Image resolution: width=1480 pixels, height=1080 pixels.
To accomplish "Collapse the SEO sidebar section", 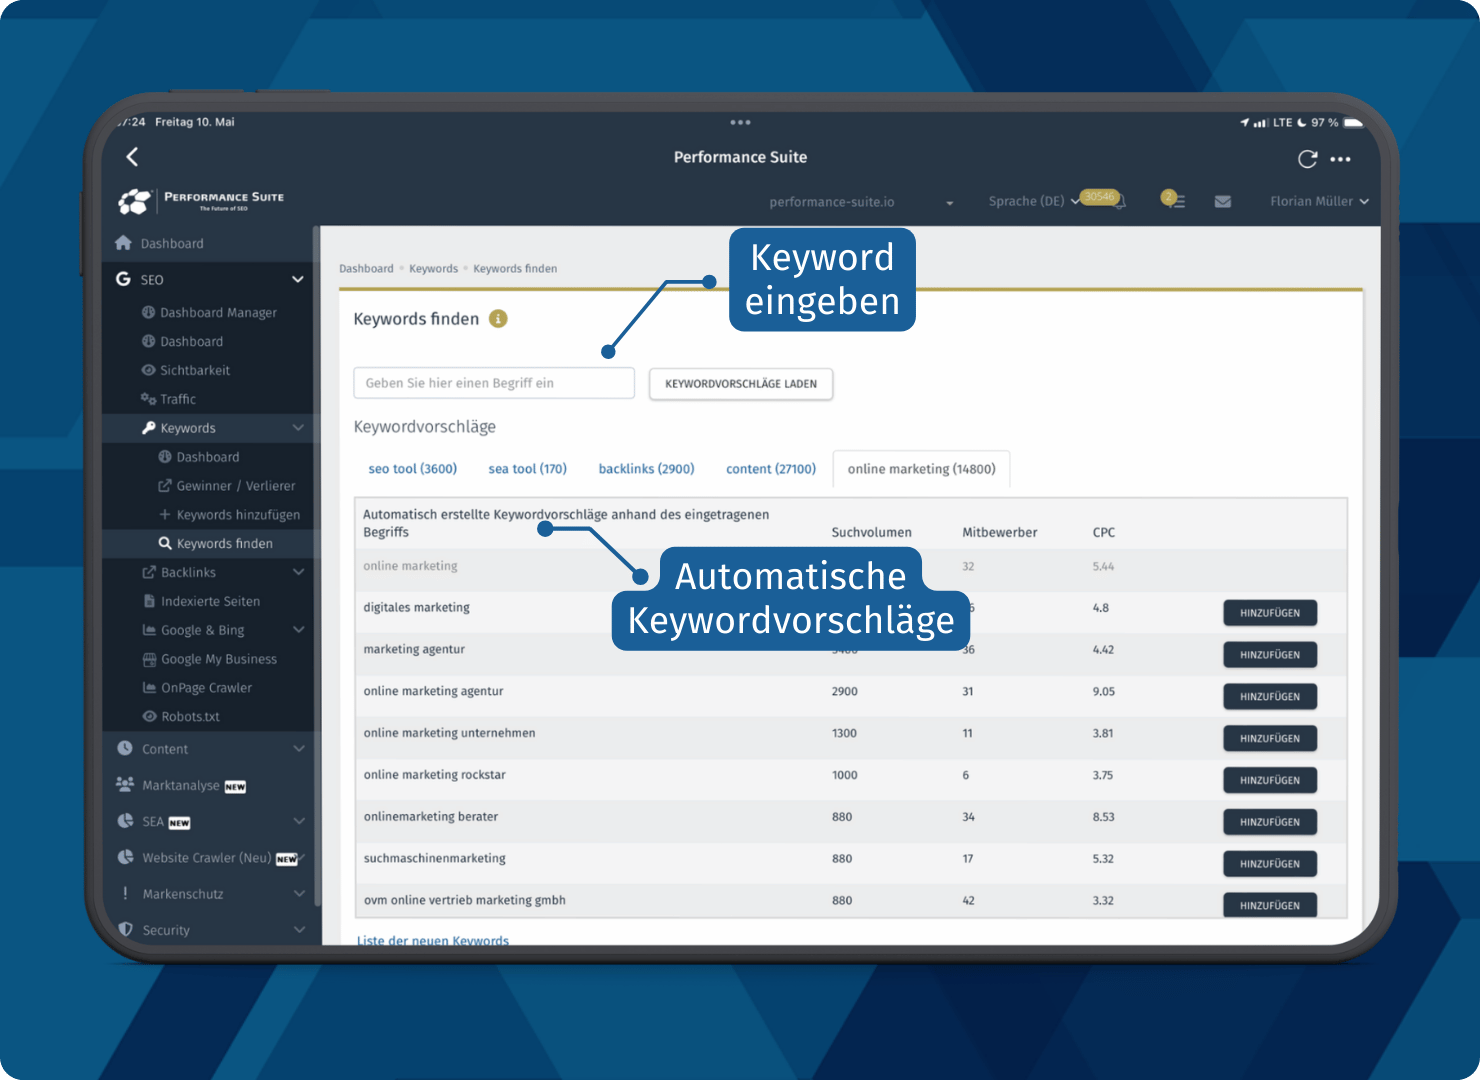I will (297, 279).
